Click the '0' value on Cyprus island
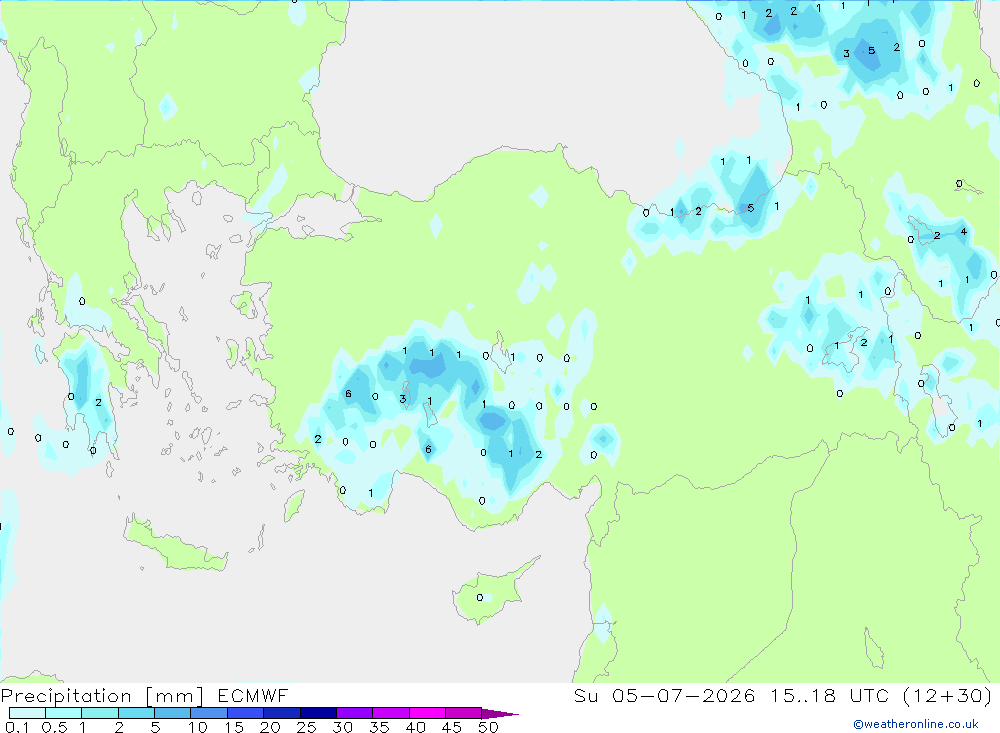Image resolution: width=1000 pixels, height=733 pixels. click(480, 598)
